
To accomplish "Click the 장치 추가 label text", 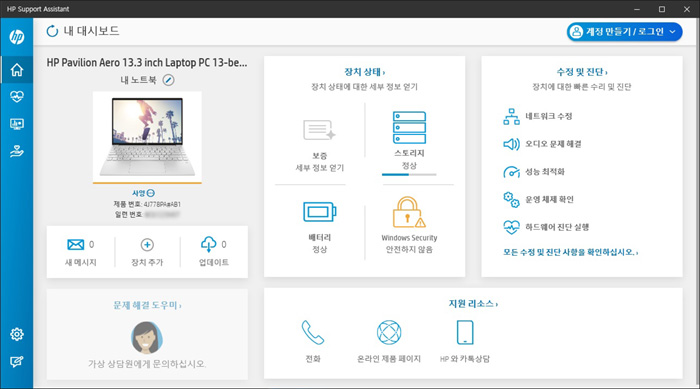I will pos(147,263).
